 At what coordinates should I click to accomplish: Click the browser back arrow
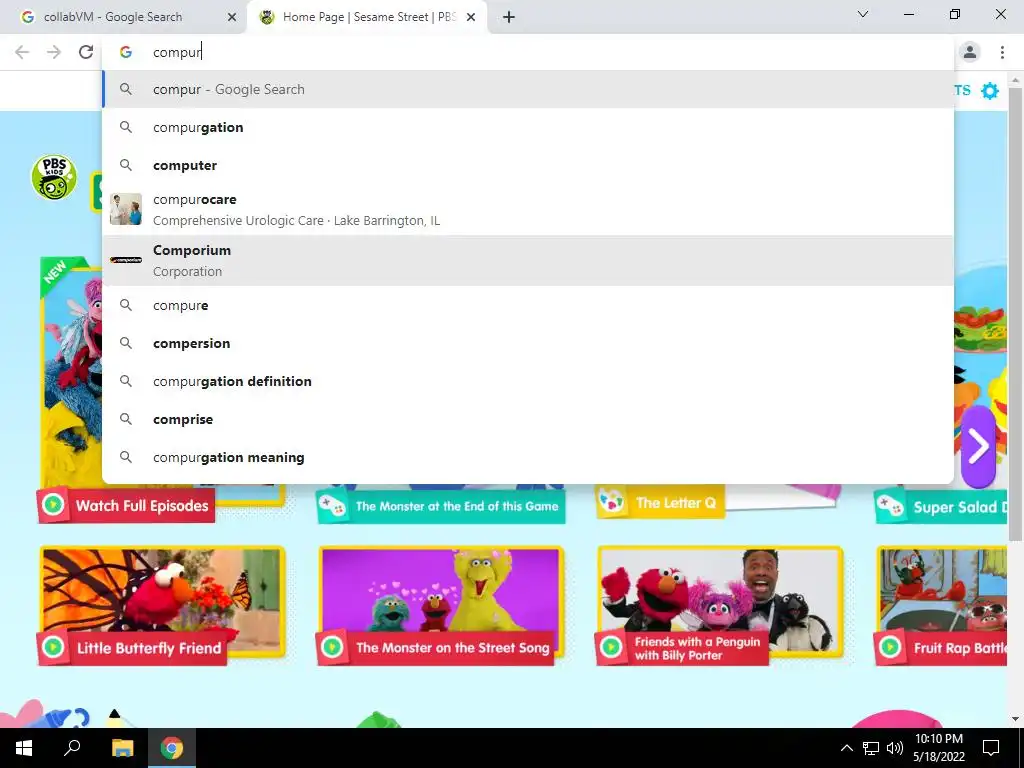tap(22, 52)
